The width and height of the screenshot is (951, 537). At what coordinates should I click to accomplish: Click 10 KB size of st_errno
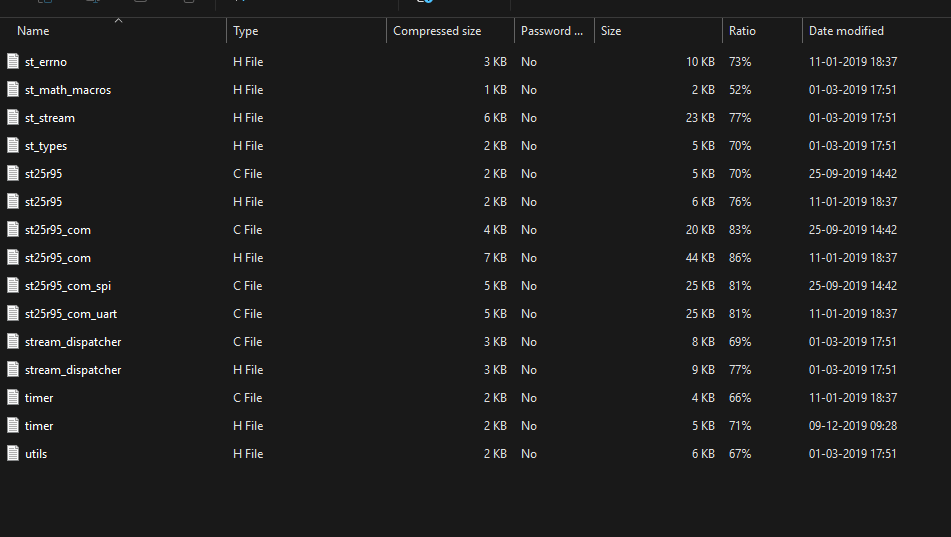pyautogui.click(x=700, y=62)
